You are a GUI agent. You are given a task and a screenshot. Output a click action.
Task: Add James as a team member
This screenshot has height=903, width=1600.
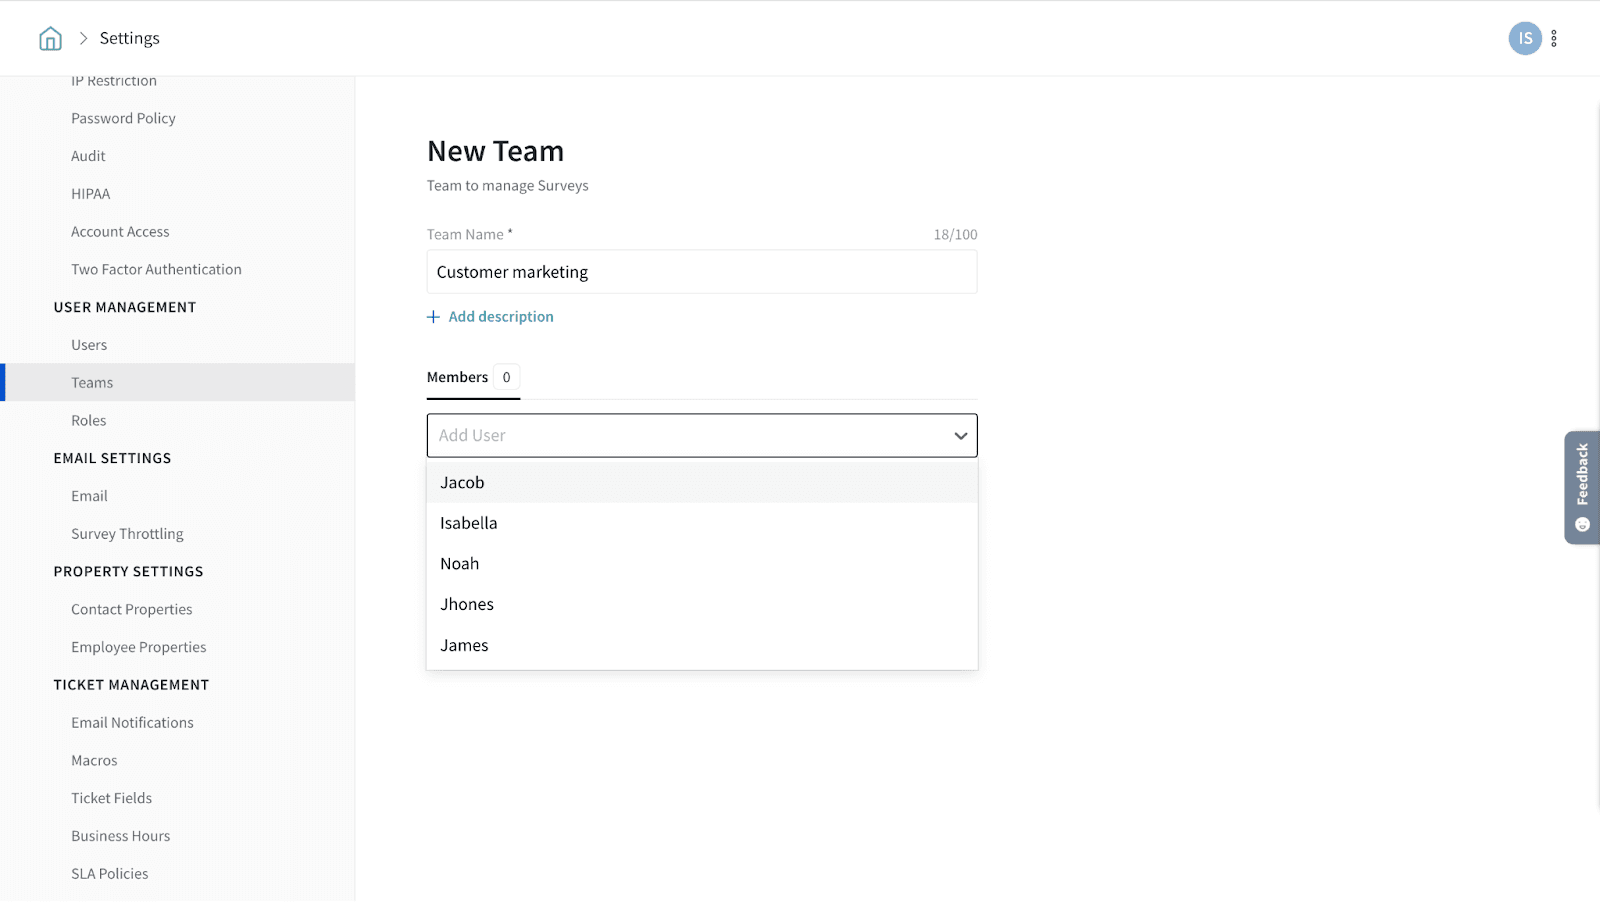click(464, 646)
